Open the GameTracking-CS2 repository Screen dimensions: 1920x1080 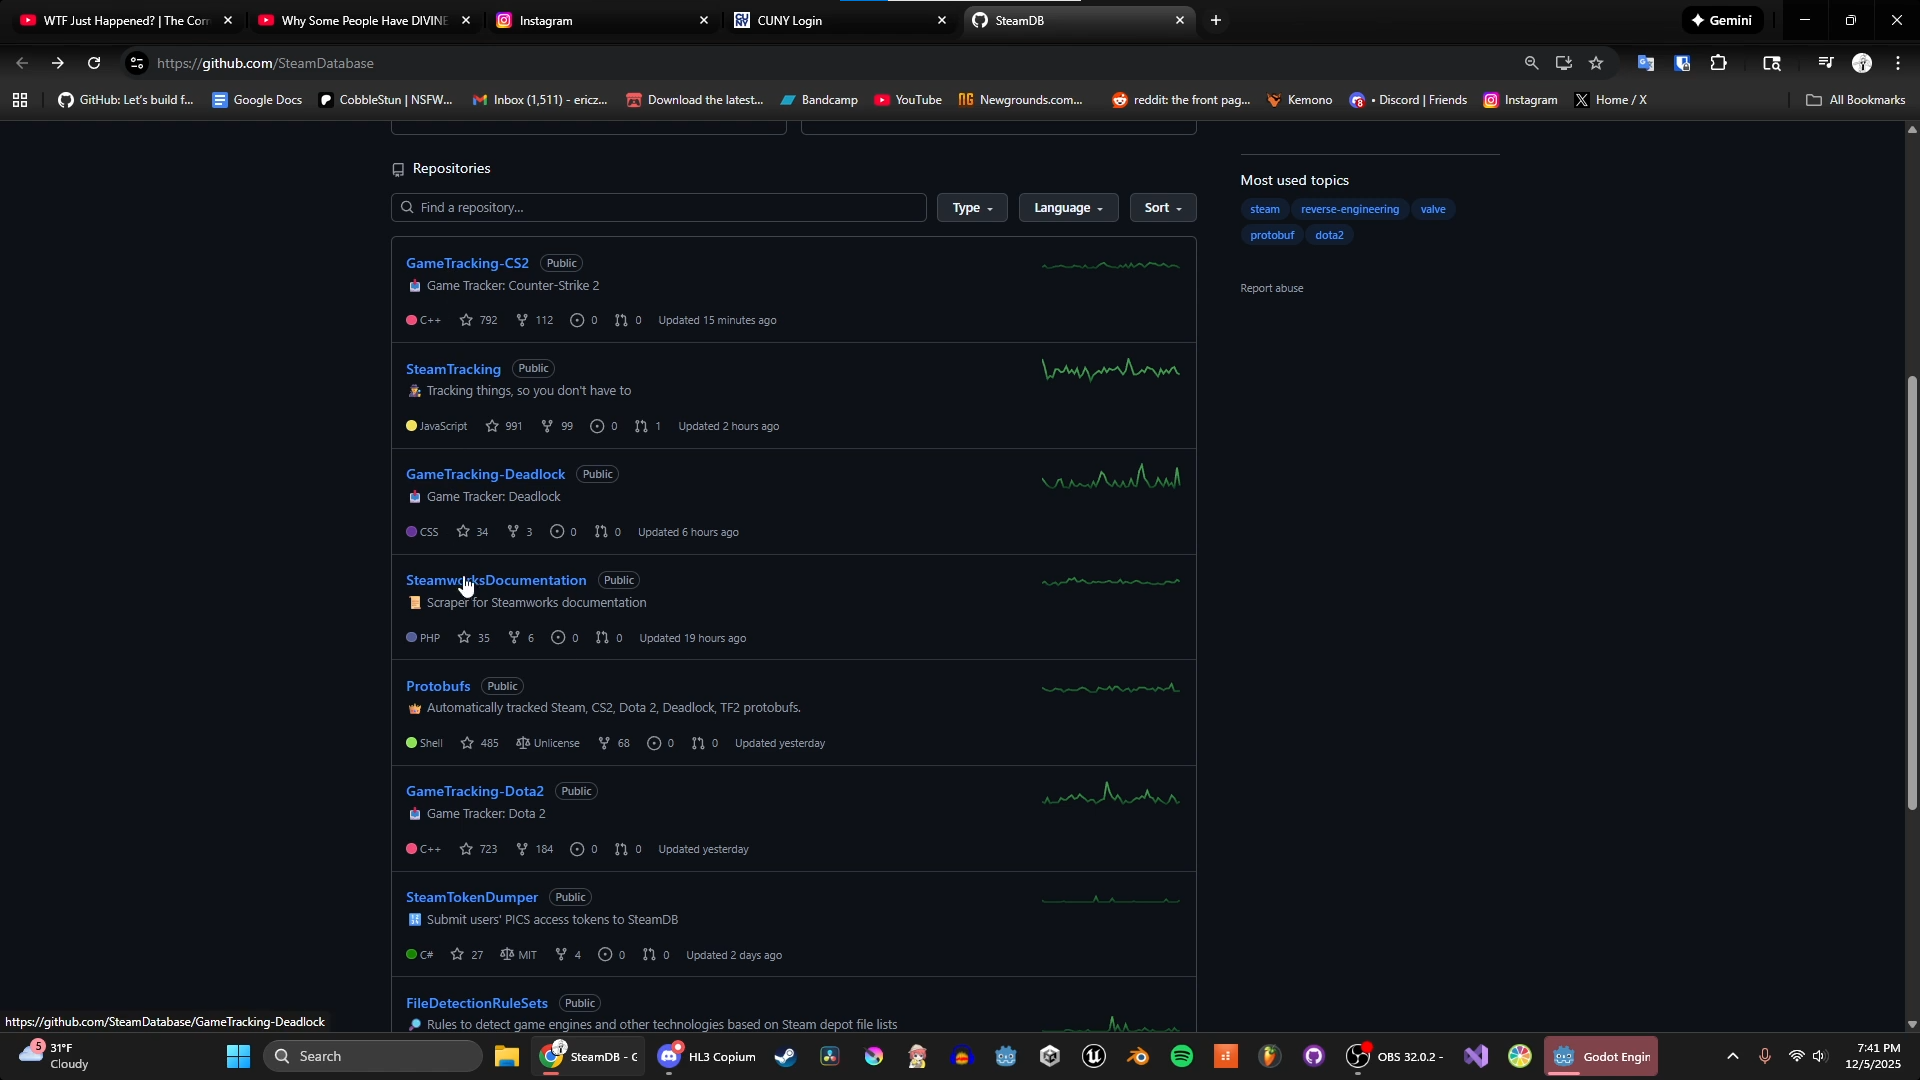(x=467, y=263)
